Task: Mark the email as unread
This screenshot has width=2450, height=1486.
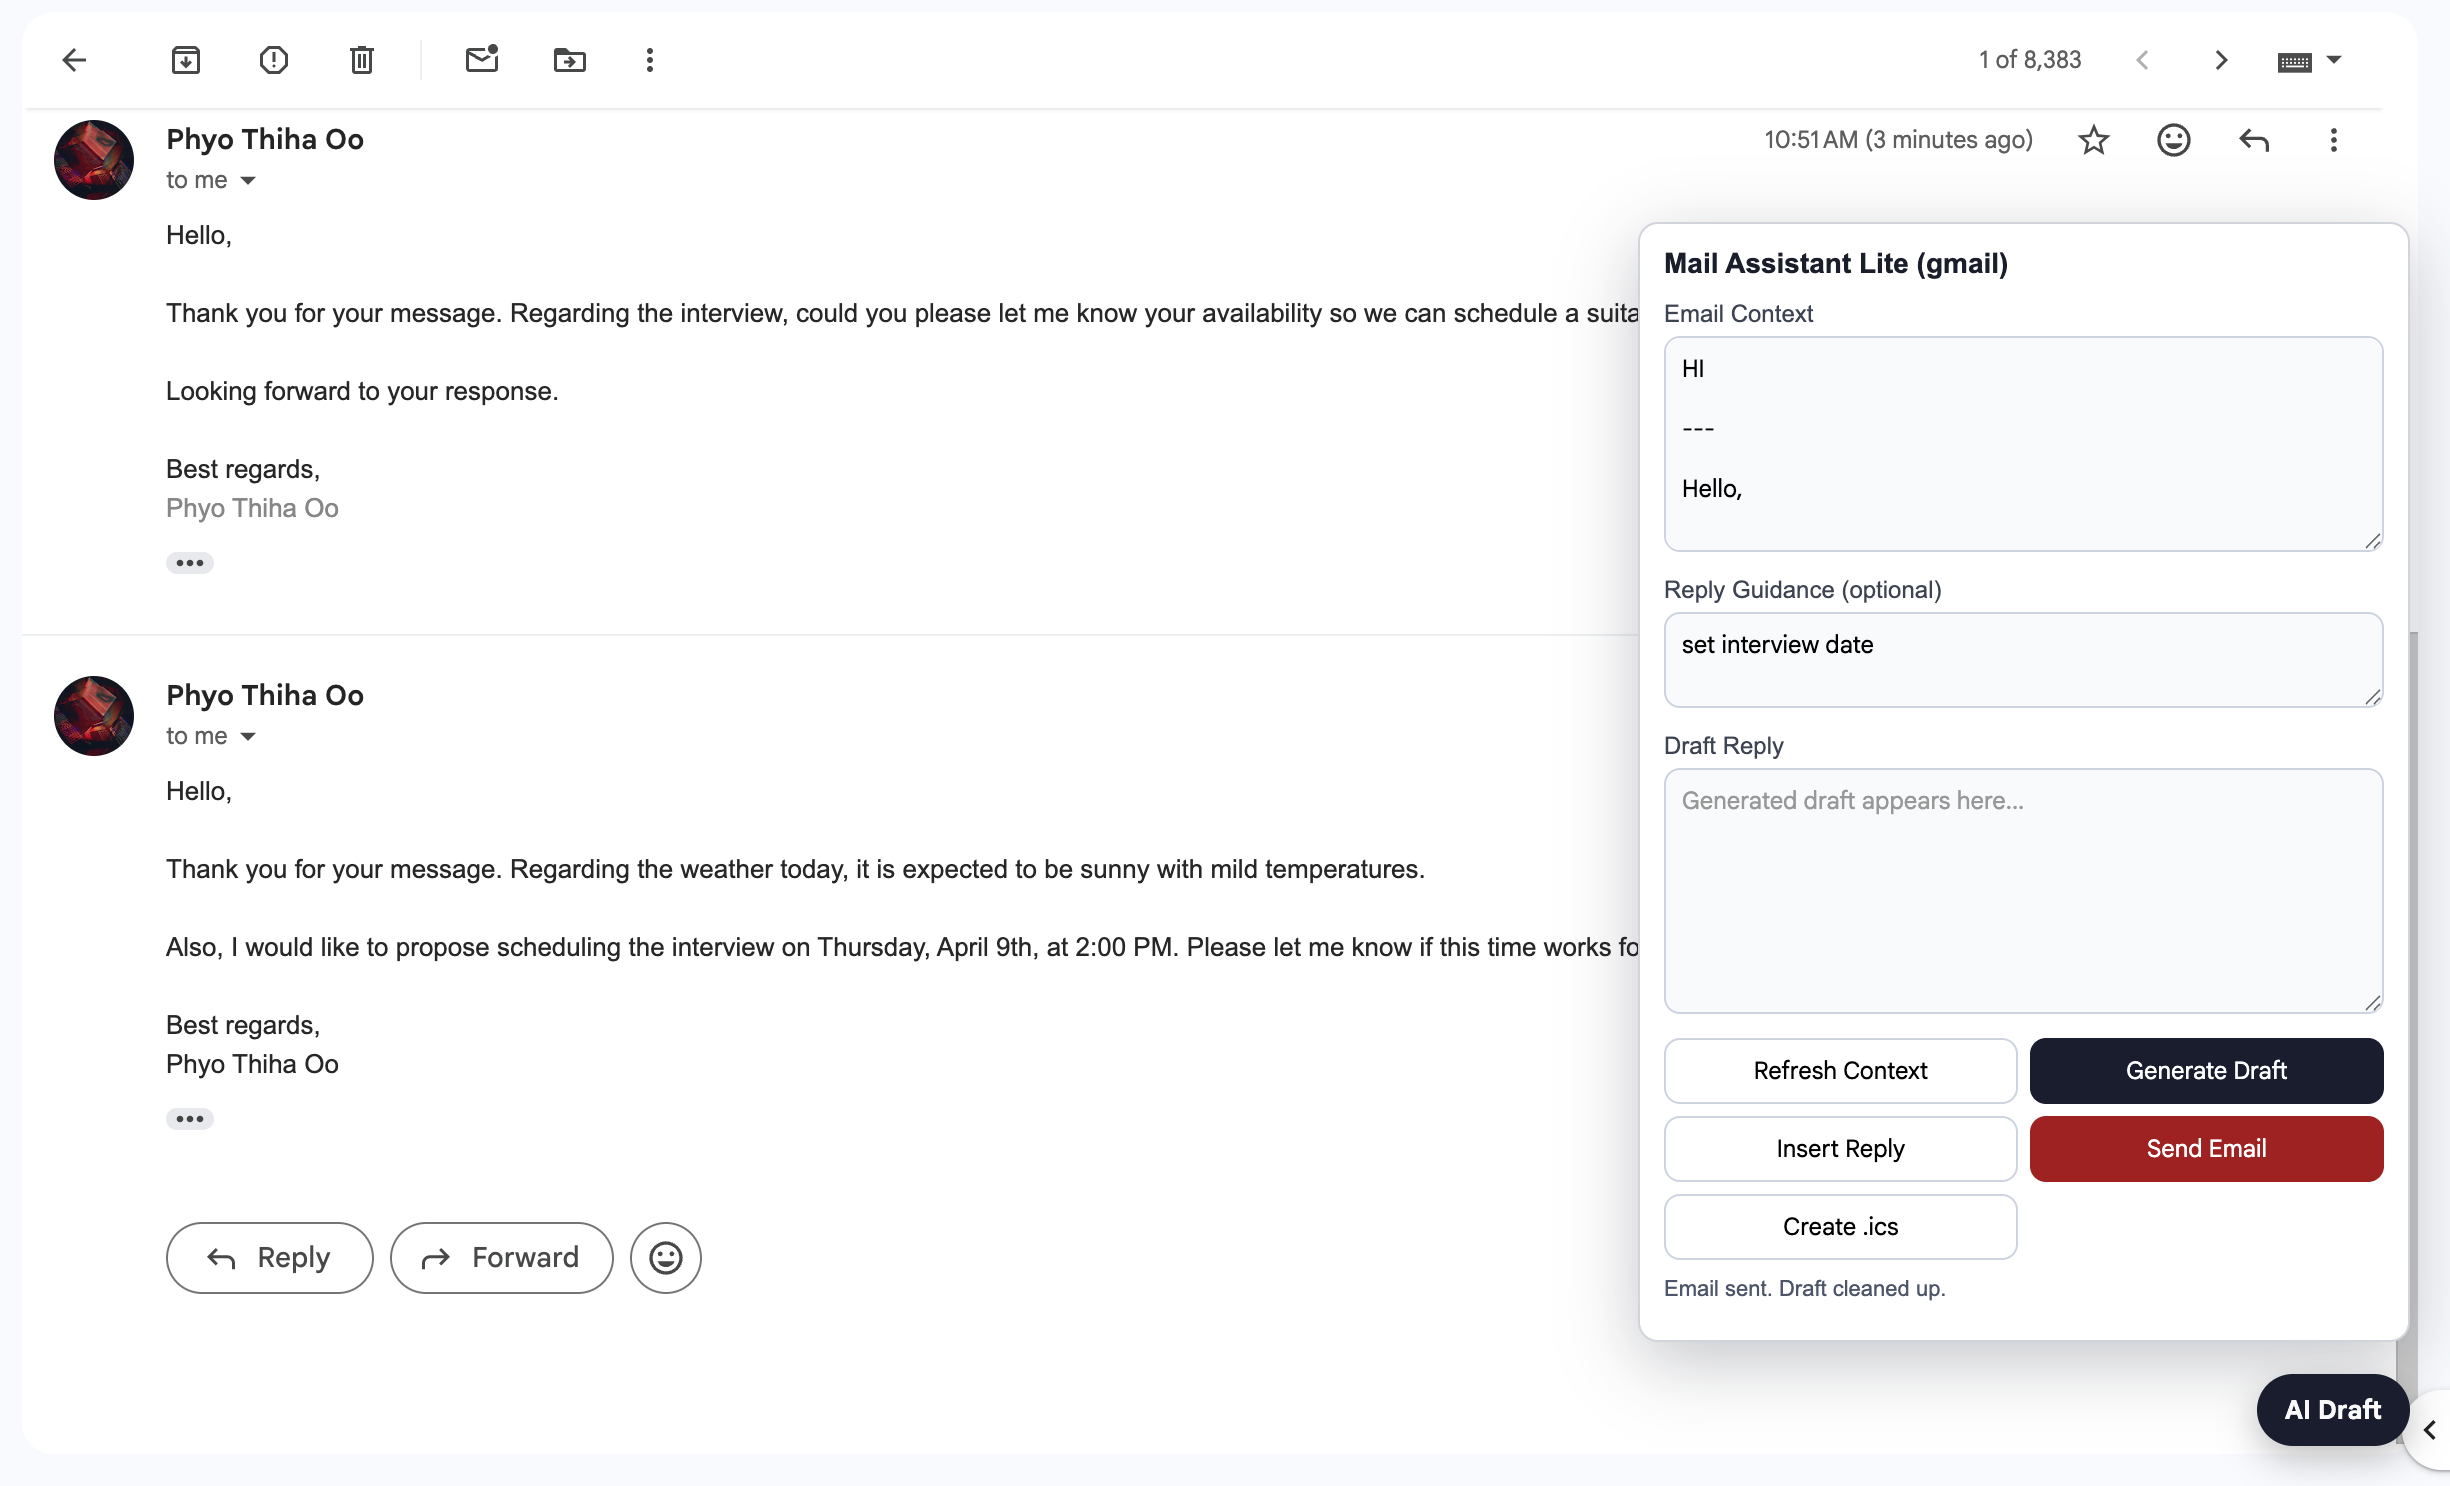Action: [x=482, y=60]
